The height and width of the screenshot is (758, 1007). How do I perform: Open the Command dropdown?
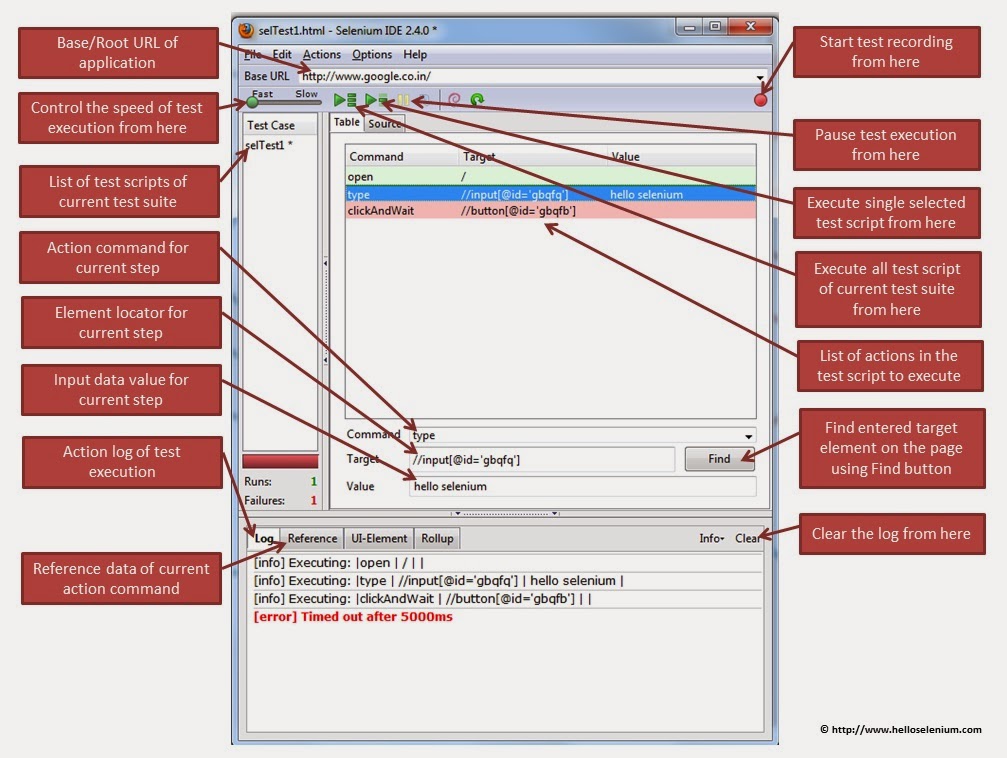[750, 436]
